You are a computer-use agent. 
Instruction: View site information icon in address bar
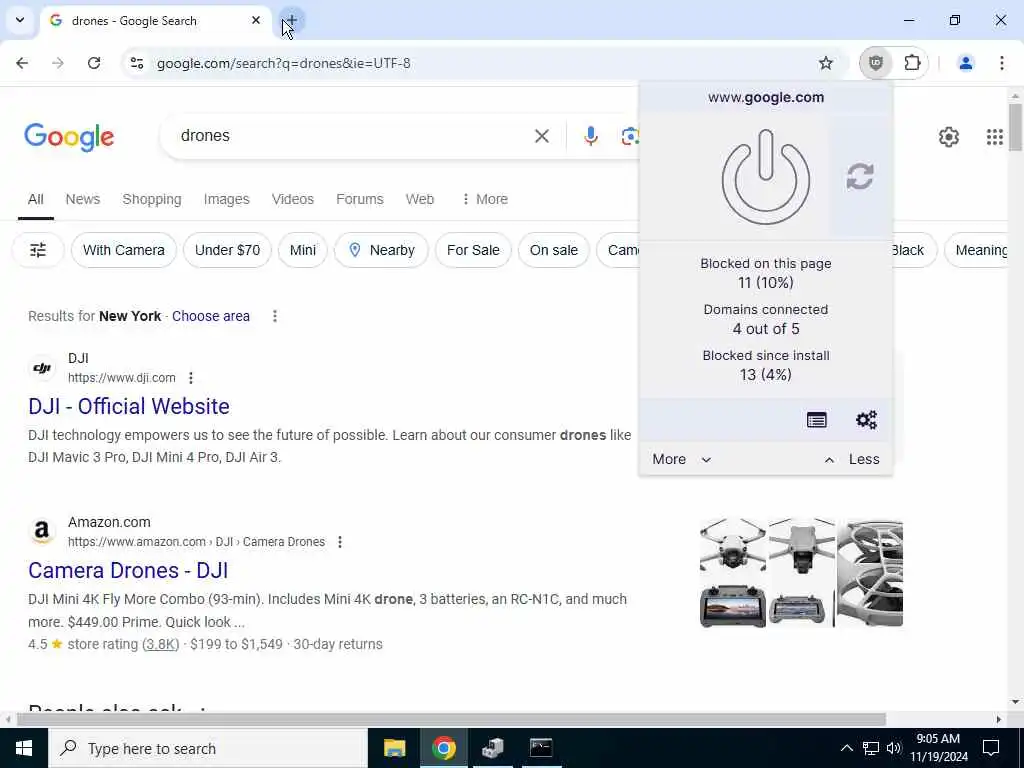136,63
